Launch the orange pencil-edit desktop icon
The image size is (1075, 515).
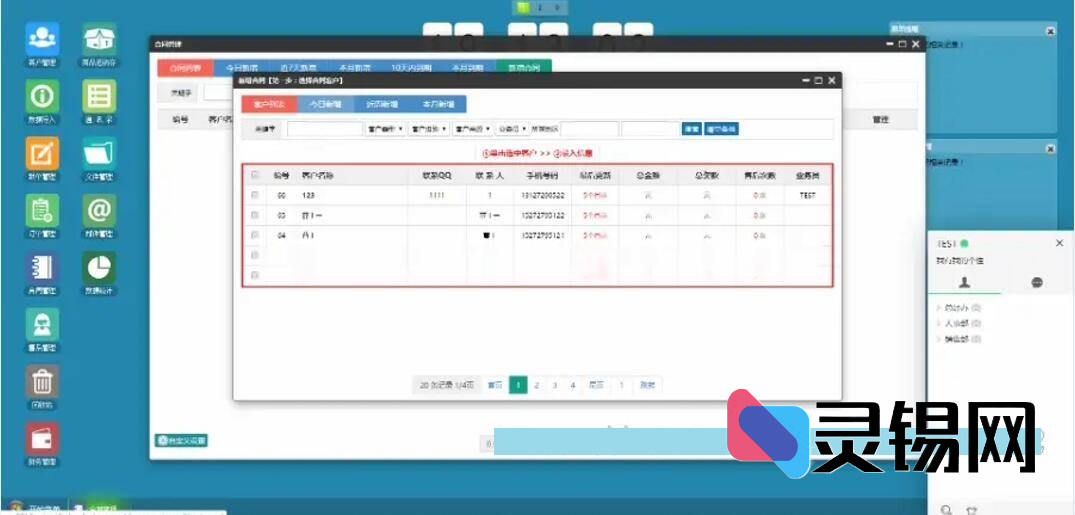tap(42, 154)
